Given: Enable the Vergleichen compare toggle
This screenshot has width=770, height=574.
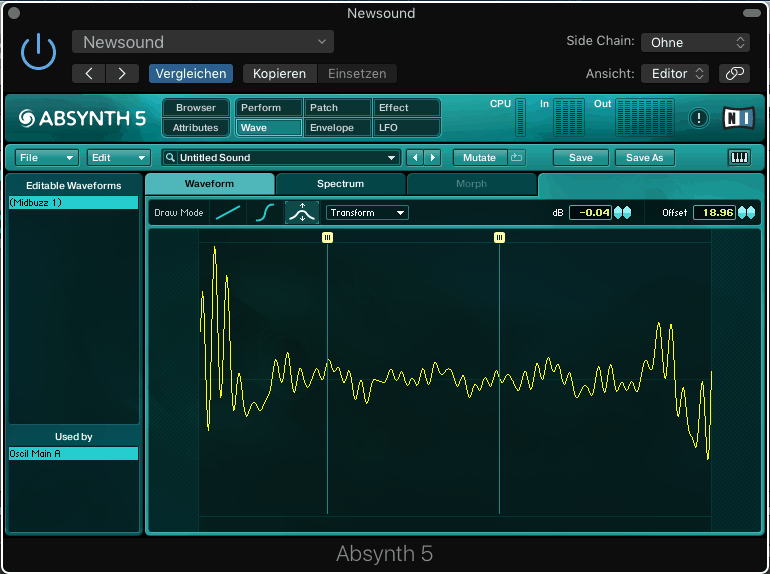Looking at the screenshot, I should coord(190,74).
